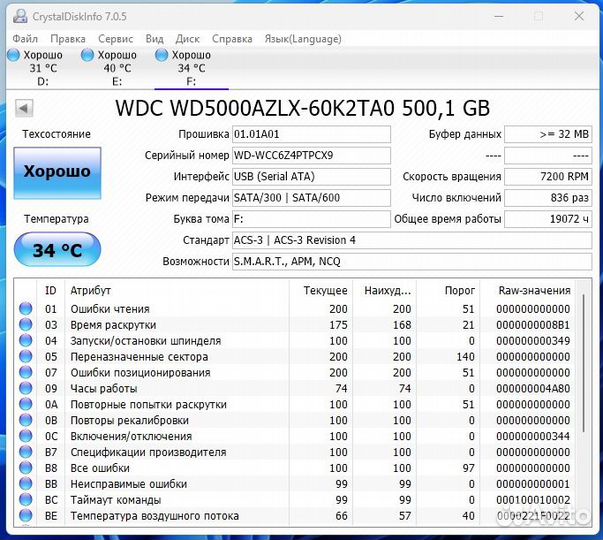Open the Справка menu
Image resolution: width=603 pixels, height=540 pixels.
pos(232,39)
